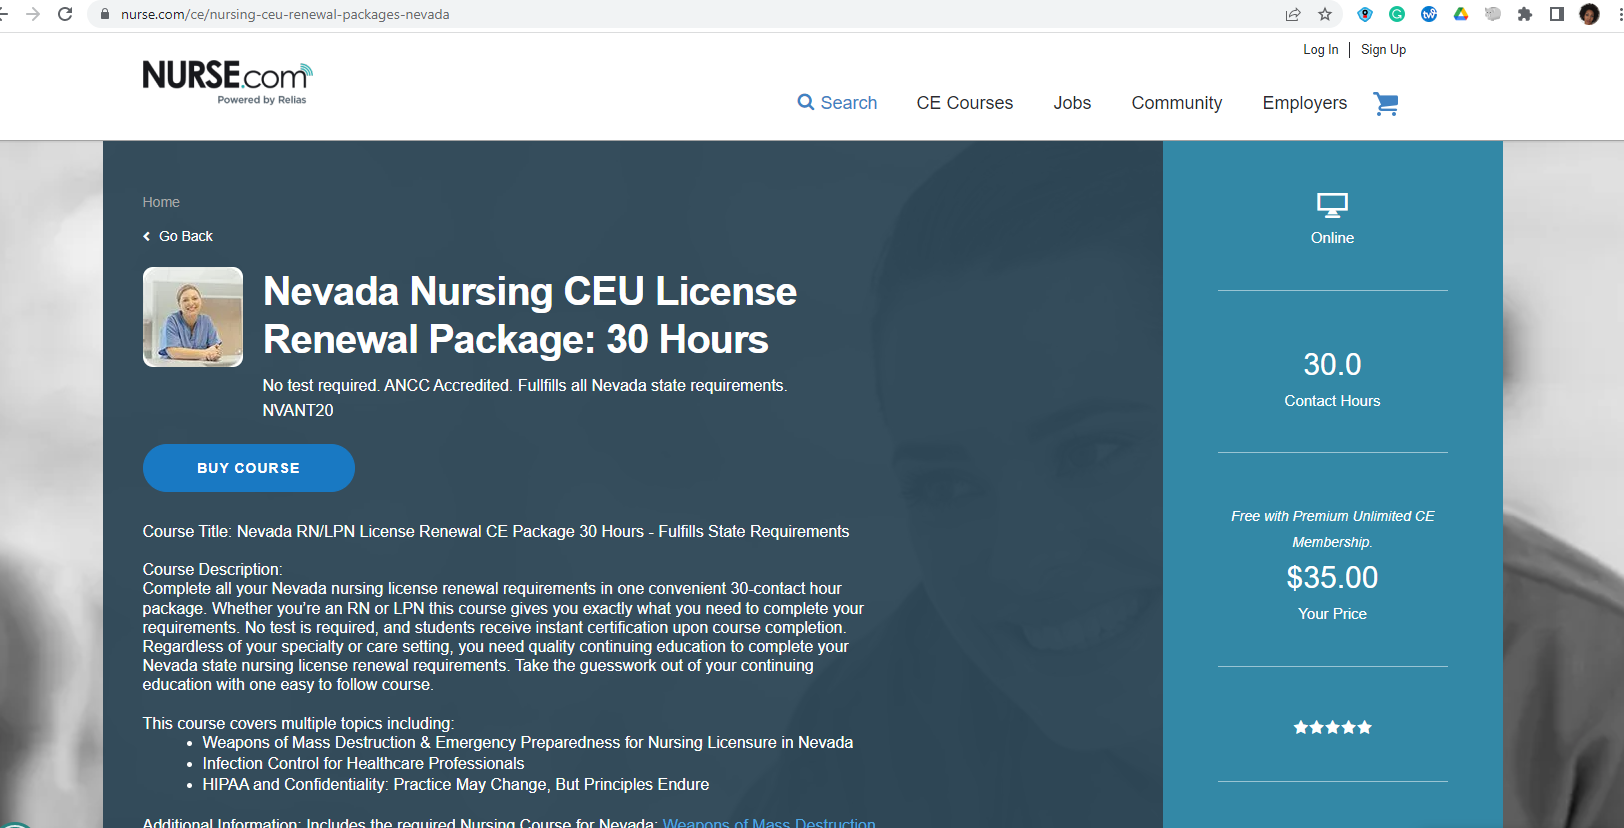Click the Nurse.com logo

227,82
